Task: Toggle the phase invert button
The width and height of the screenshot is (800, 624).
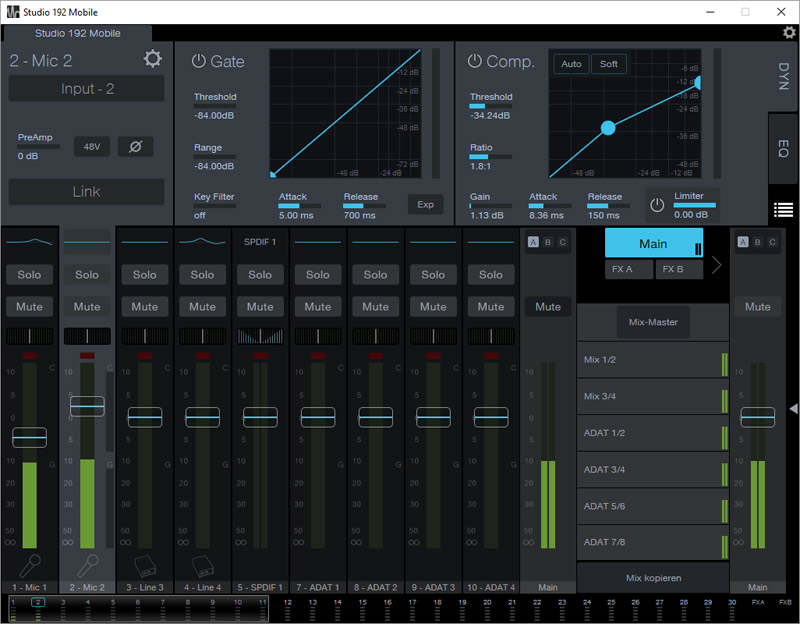Action: pyautogui.click(x=135, y=147)
